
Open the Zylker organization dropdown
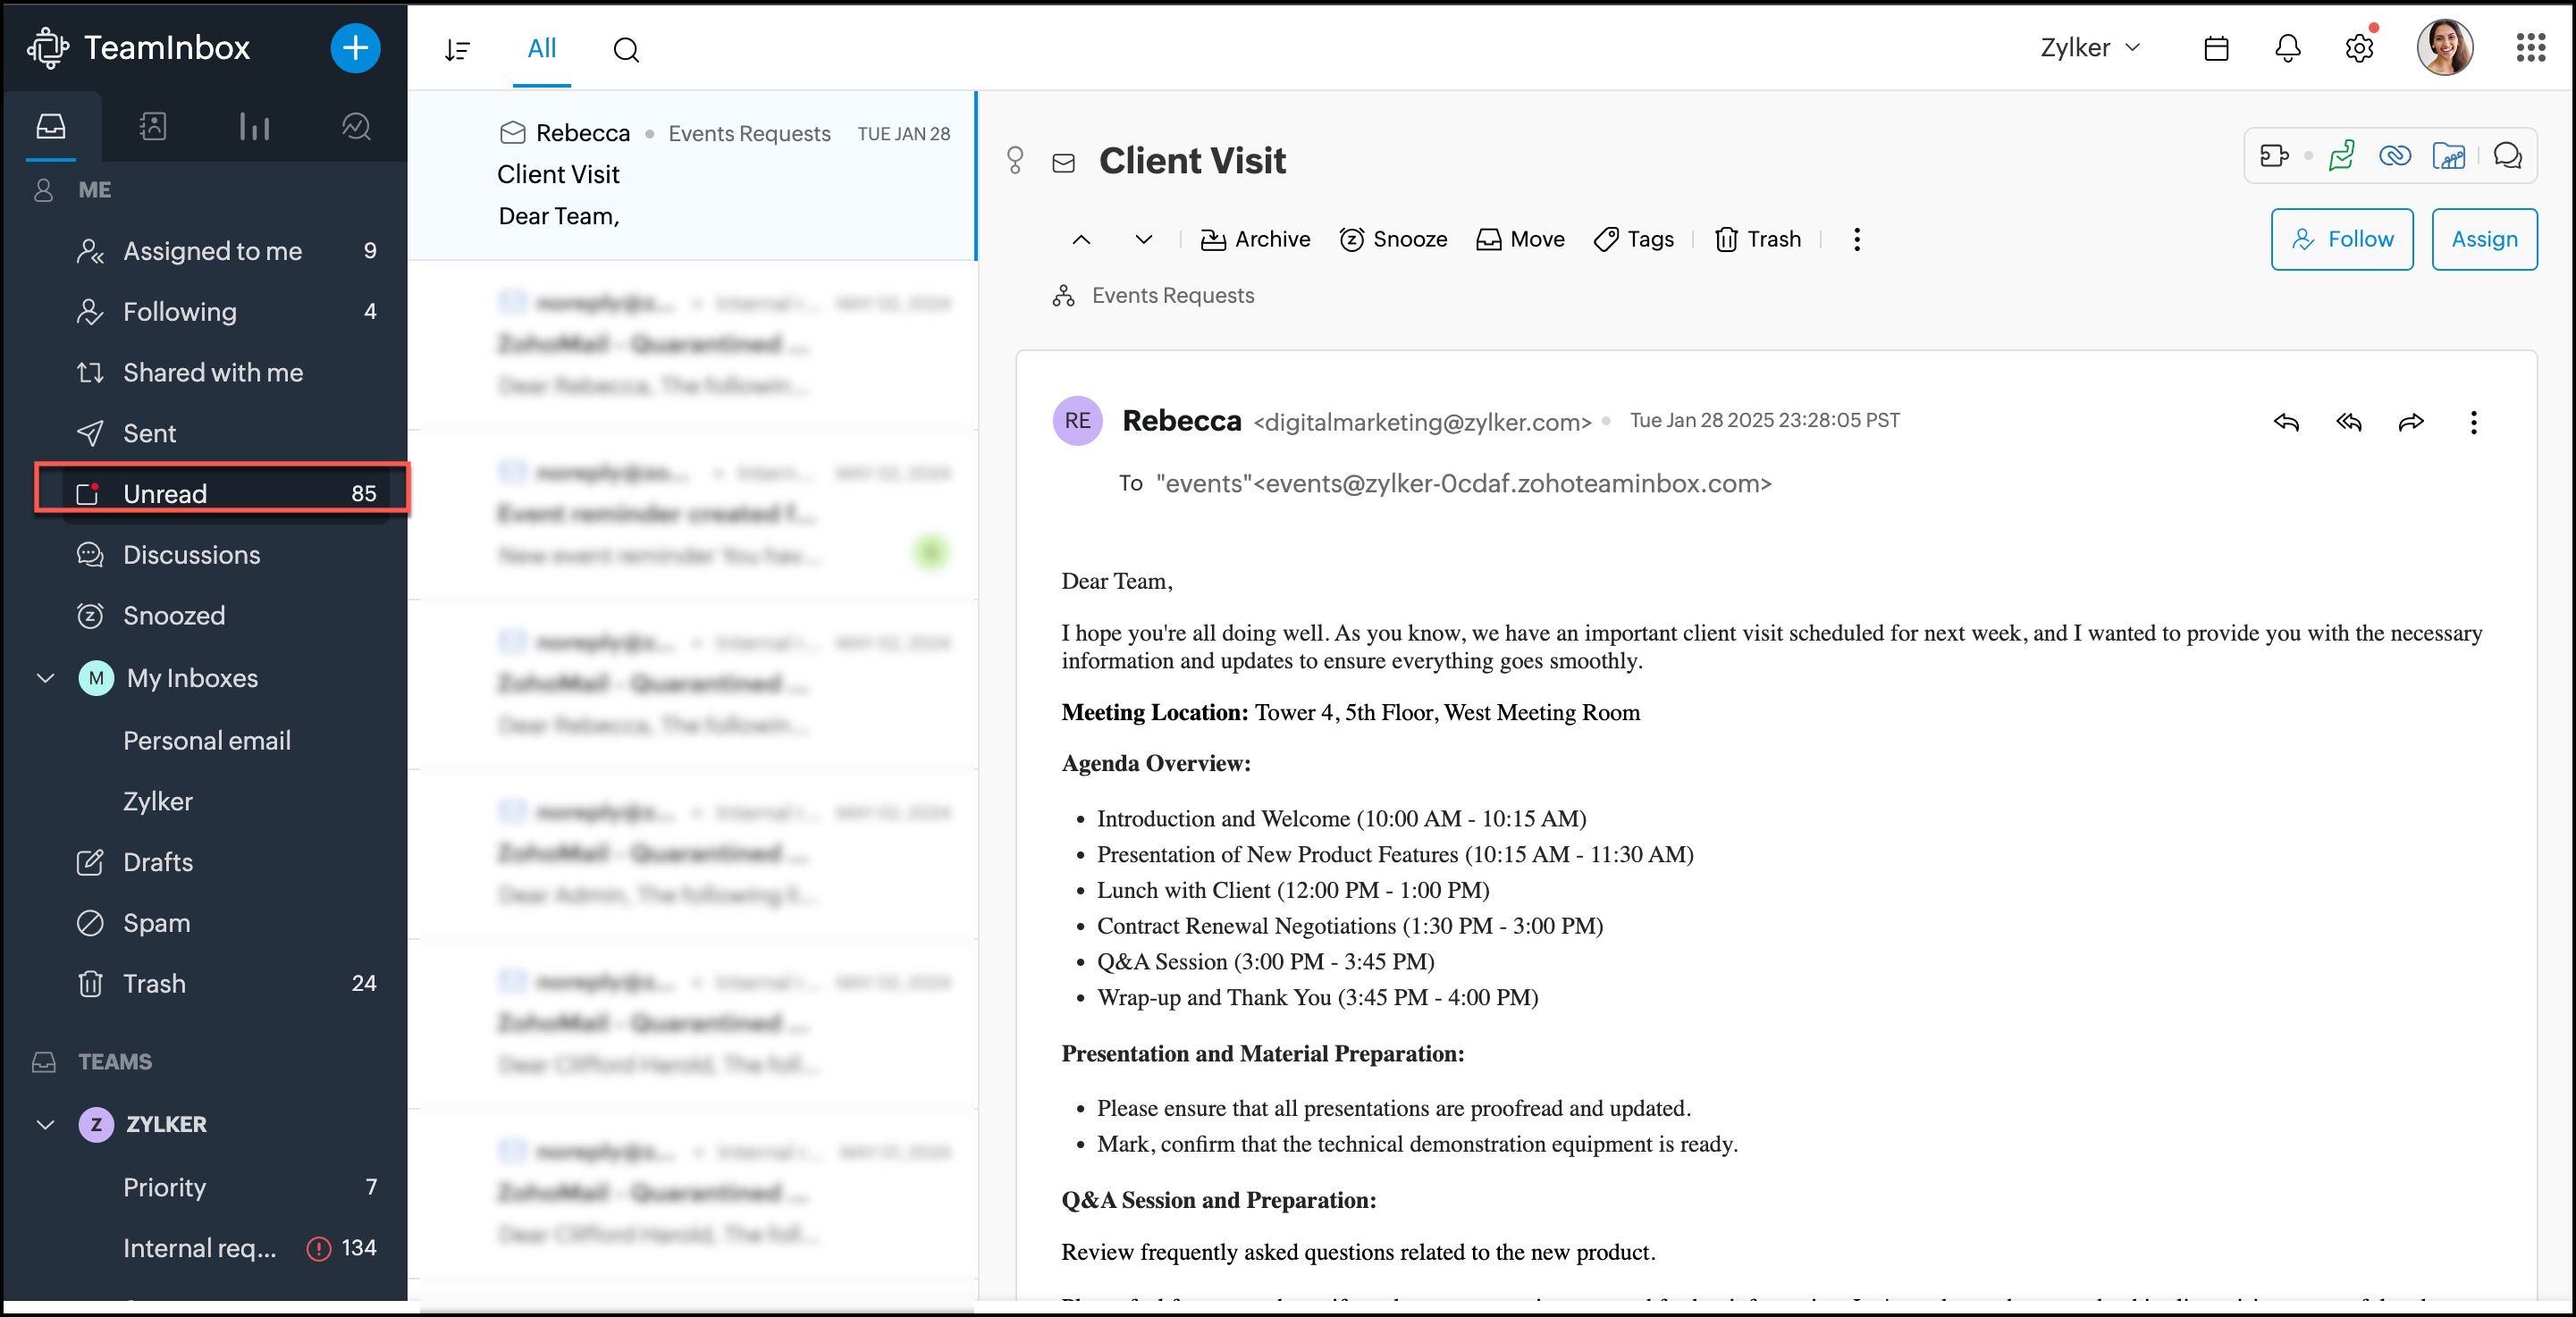click(2090, 48)
